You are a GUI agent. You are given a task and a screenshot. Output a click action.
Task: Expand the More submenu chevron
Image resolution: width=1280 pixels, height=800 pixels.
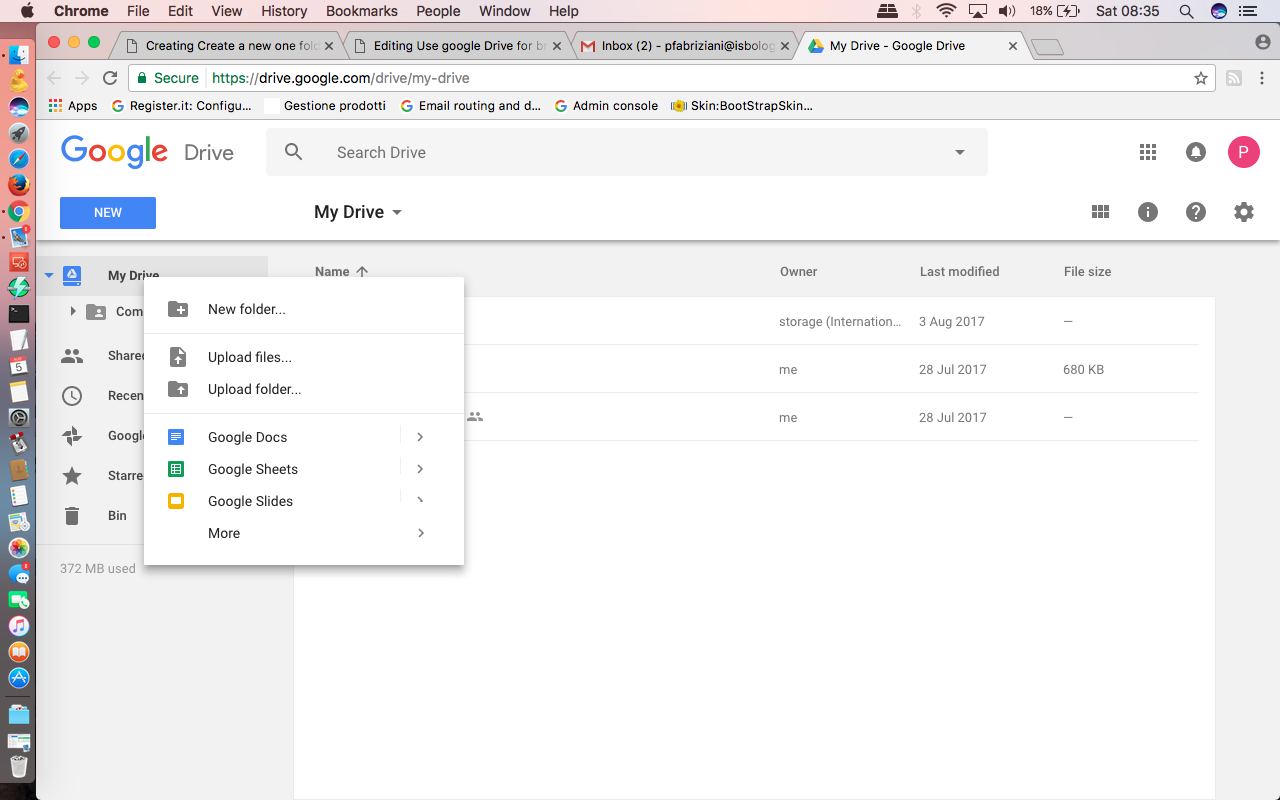point(421,533)
